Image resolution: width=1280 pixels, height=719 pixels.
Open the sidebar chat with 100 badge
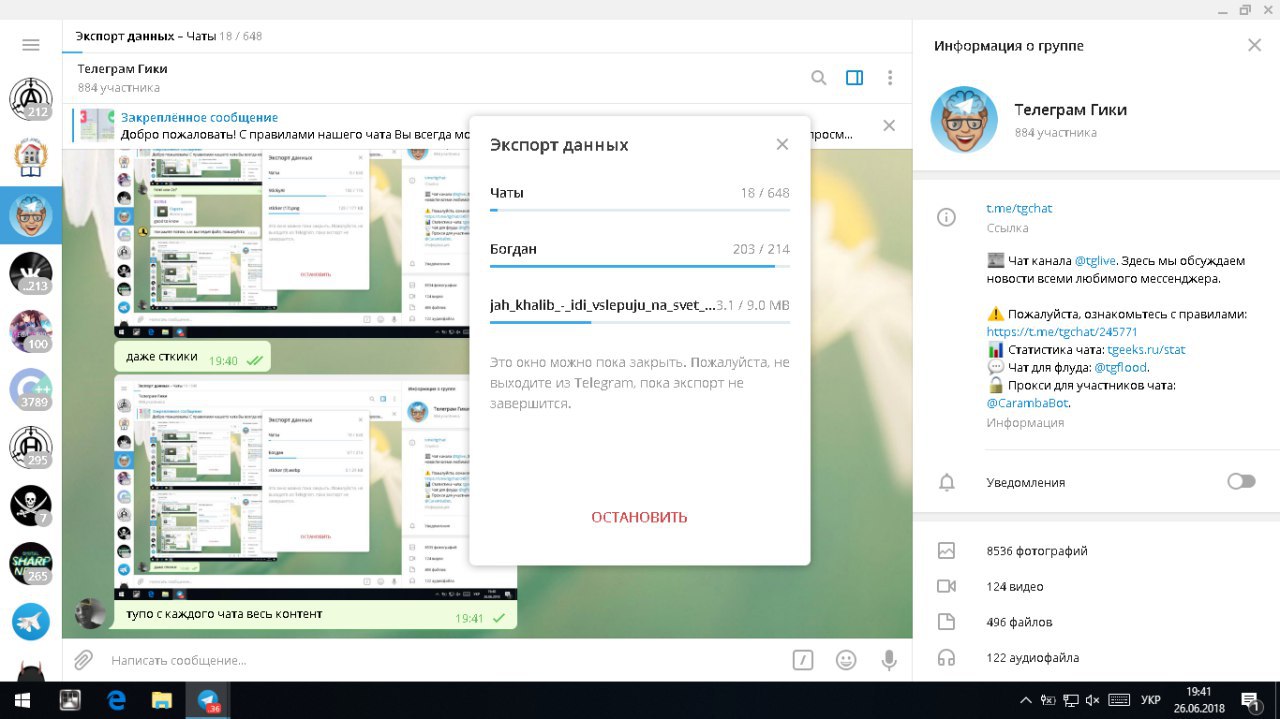30,331
